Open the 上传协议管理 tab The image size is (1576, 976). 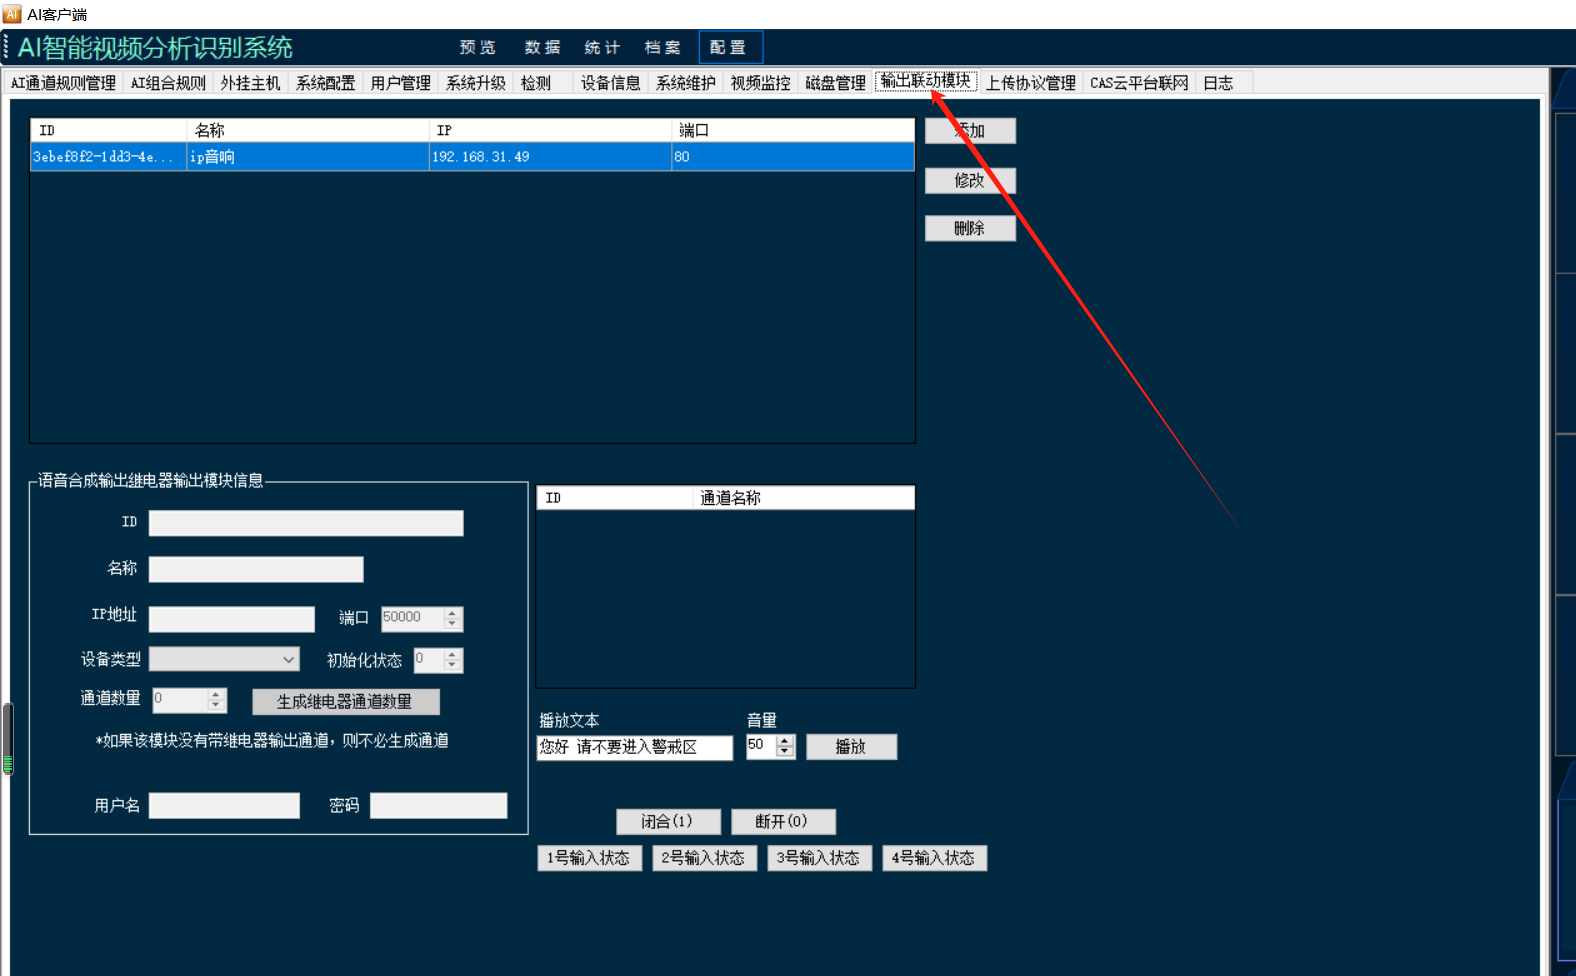(1030, 83)
